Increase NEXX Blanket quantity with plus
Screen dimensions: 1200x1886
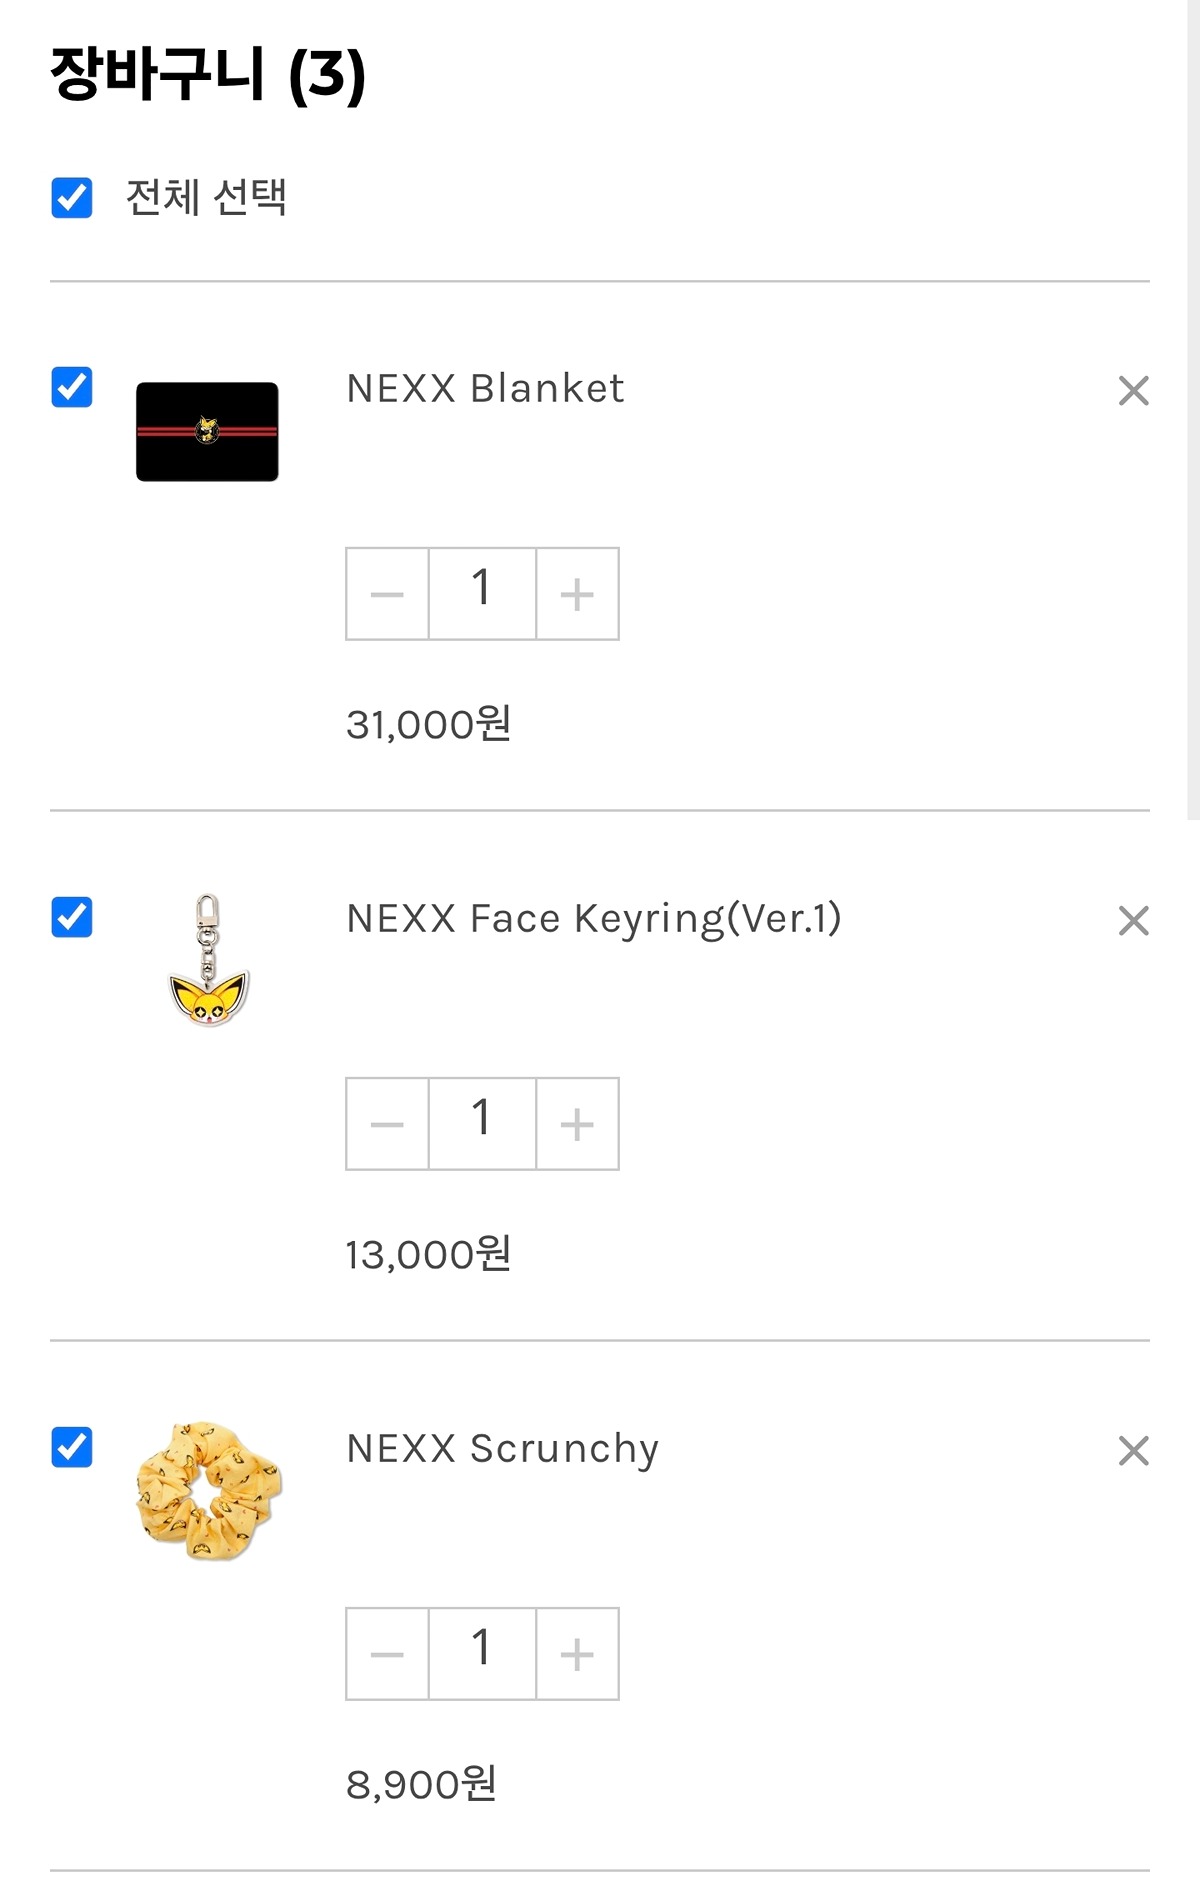577,594
